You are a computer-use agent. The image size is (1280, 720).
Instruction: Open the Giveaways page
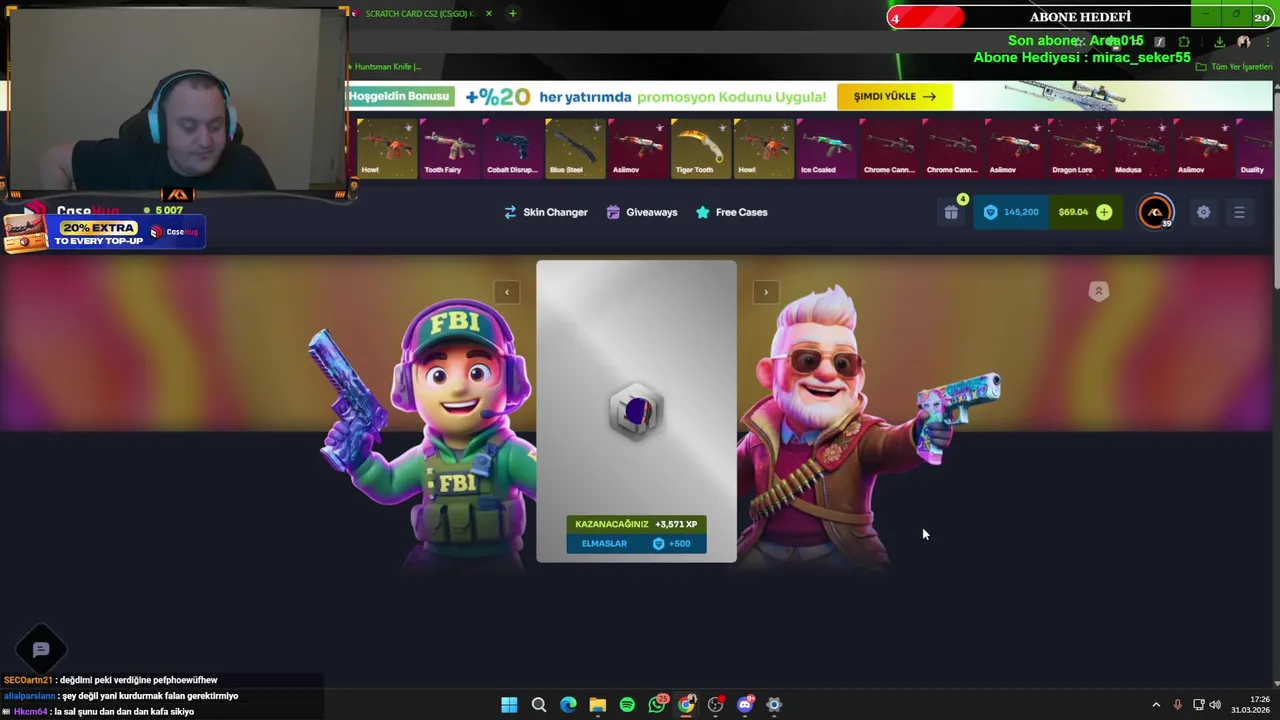[641, 212]
